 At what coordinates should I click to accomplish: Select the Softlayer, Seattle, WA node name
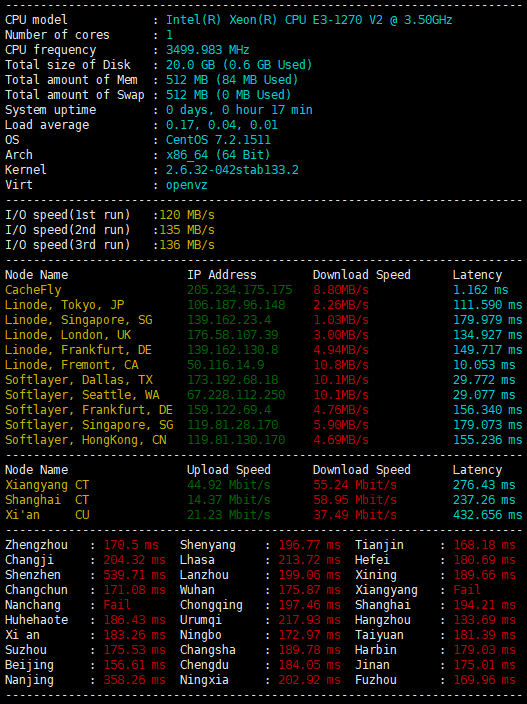click(82, 395)
